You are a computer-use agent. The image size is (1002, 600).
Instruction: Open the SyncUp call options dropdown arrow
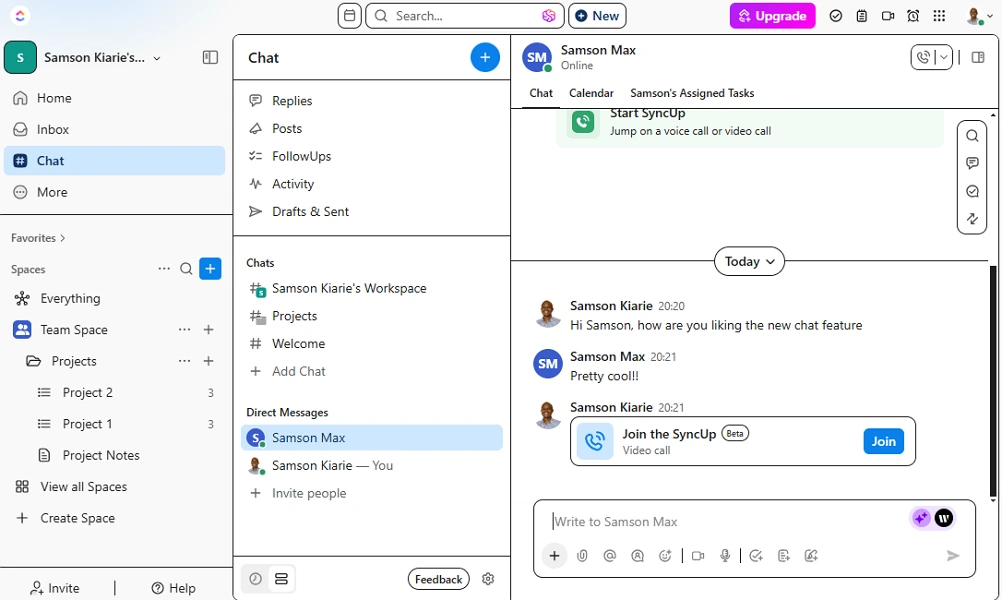tap(943, 58)
